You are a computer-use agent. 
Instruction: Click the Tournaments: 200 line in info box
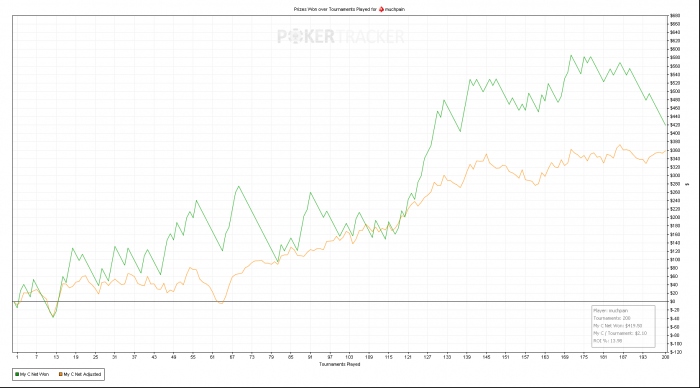click(612, 318)
